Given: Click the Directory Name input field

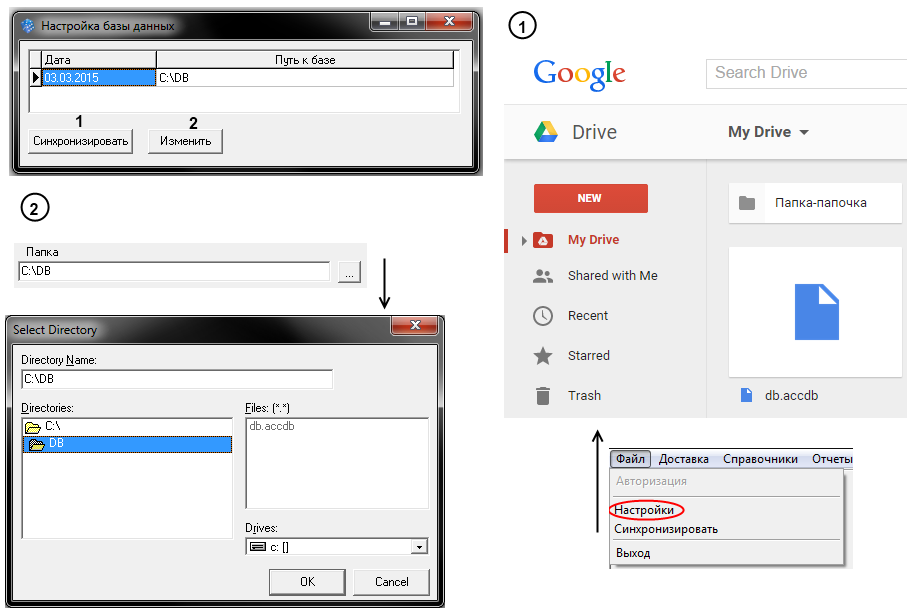Looking at the screenshot, I should (177, 379).
